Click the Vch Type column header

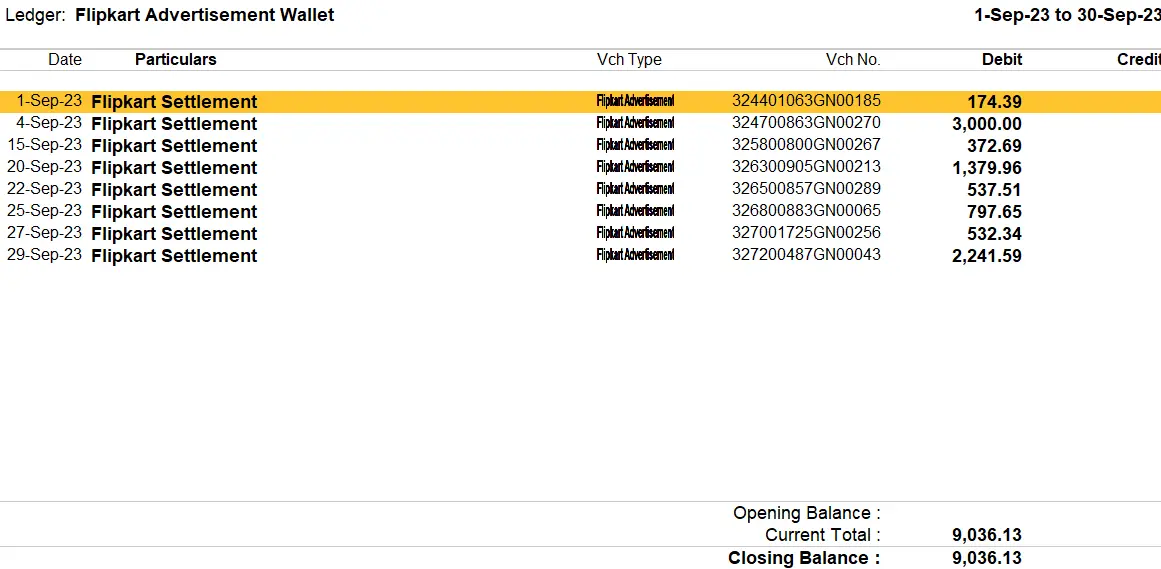629,60
